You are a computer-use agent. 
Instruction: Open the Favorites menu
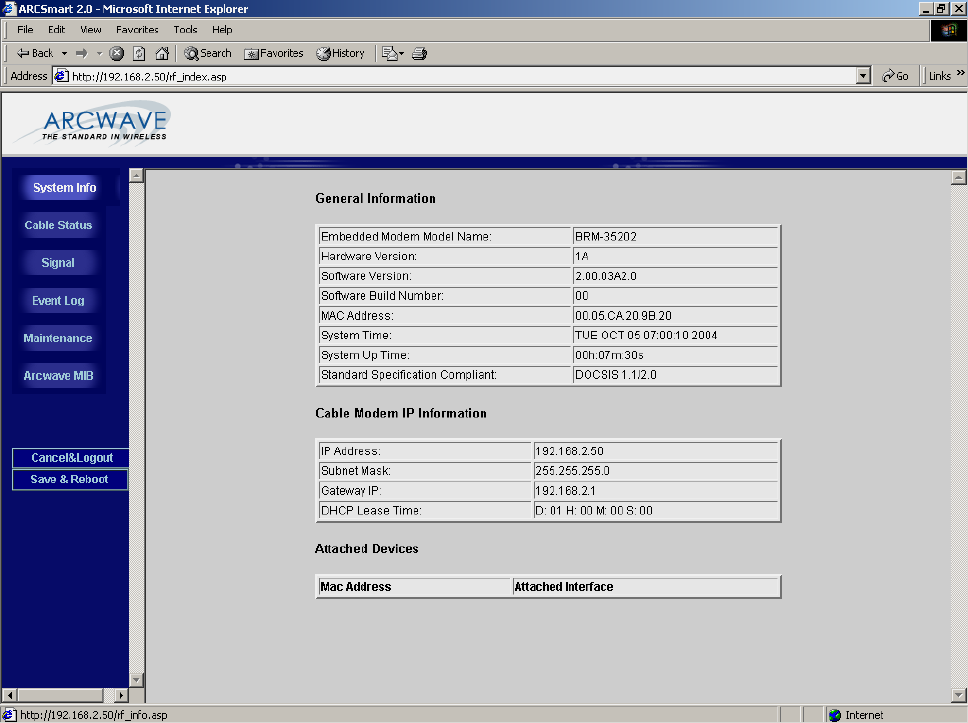137,30
